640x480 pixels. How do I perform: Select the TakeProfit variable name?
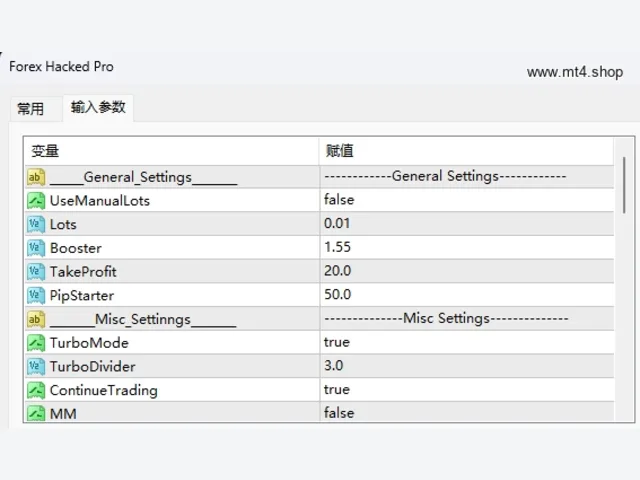point(83,272)
